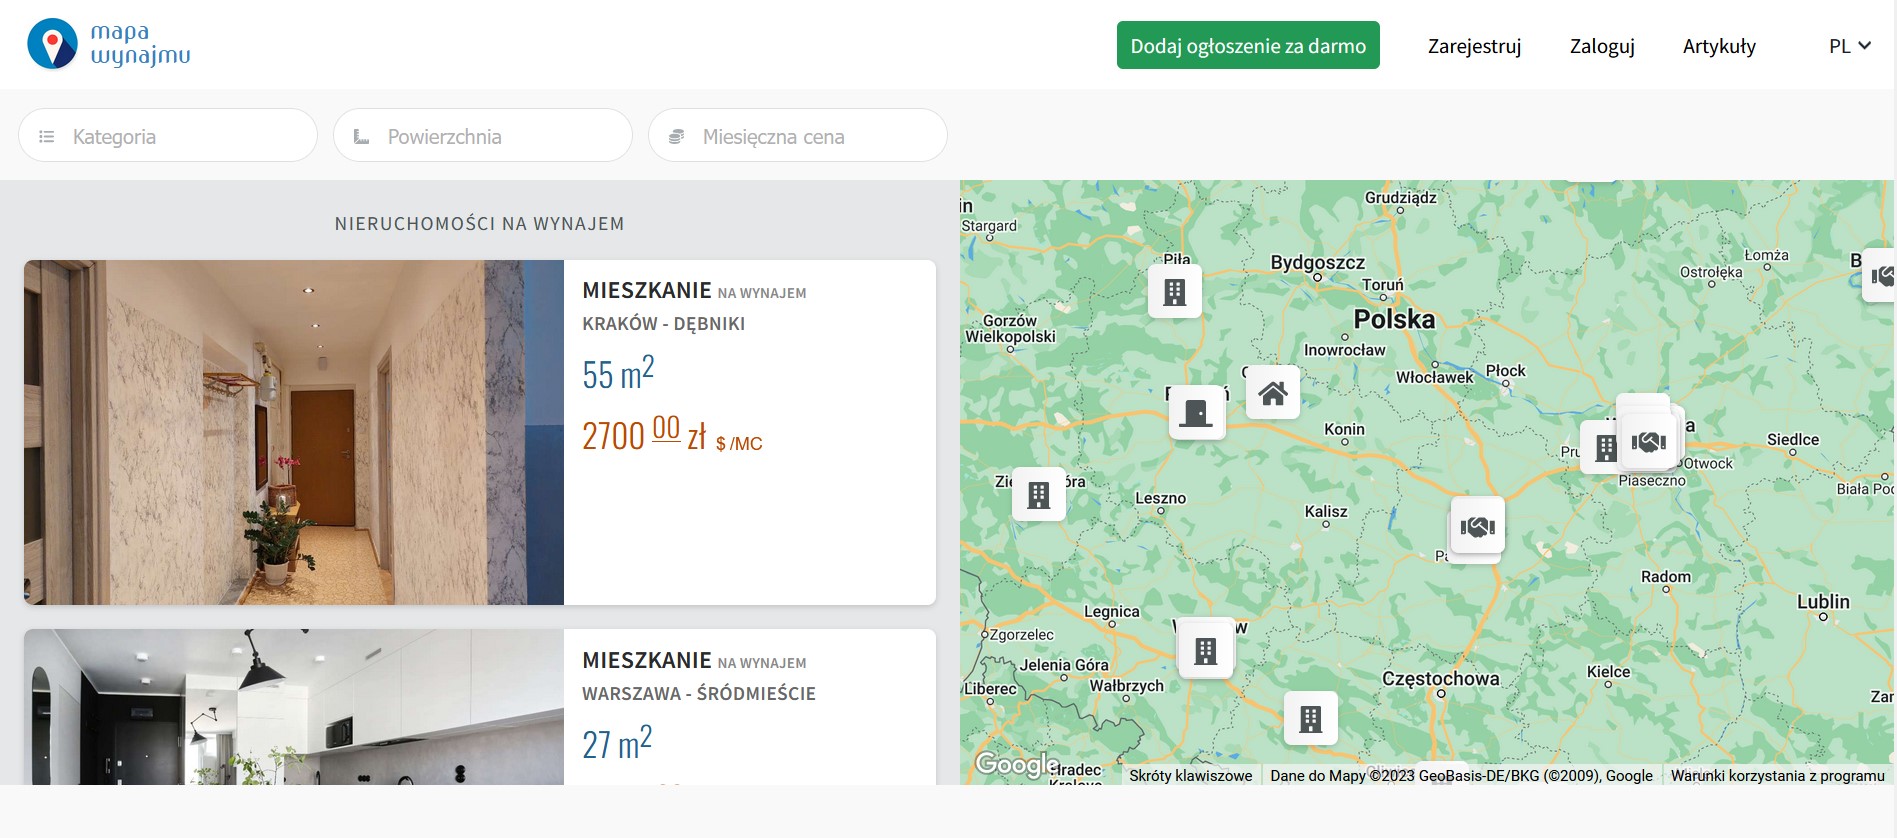The image size is (1897, 838).
Task: Click the coins icon in Miesięczna cena
Action: 676,136
